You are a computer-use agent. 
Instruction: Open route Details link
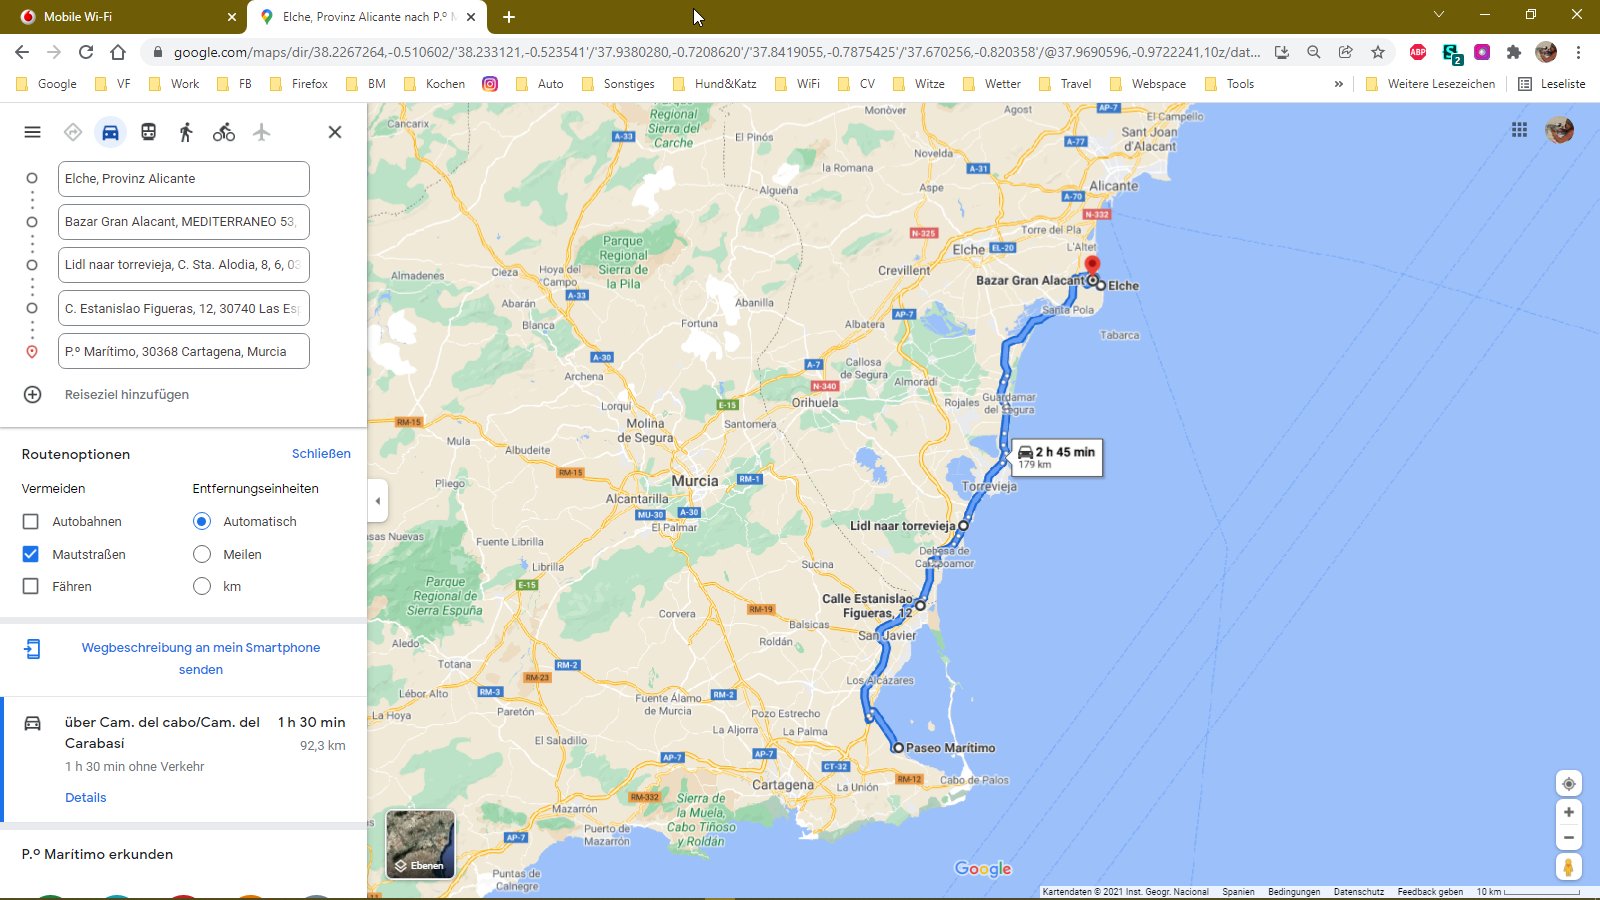coord(85,798)
